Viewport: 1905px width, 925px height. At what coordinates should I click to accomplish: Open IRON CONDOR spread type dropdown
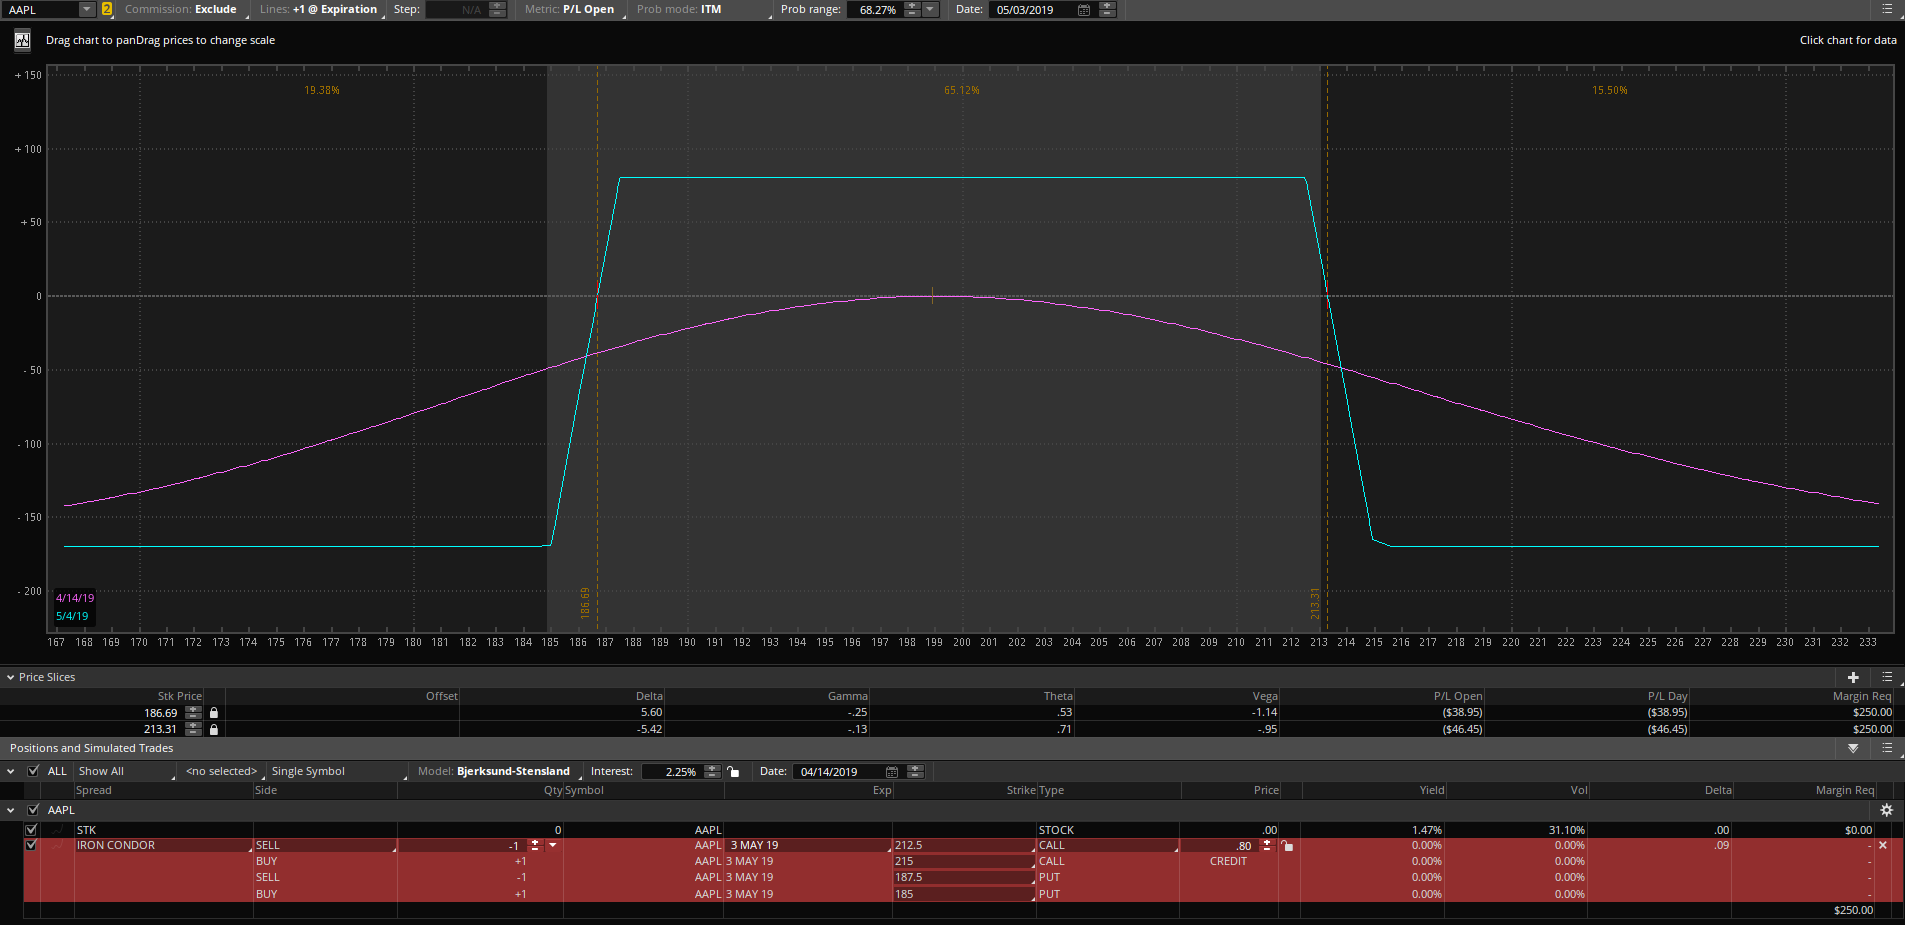pyautogui.click(x=164, y=845)
